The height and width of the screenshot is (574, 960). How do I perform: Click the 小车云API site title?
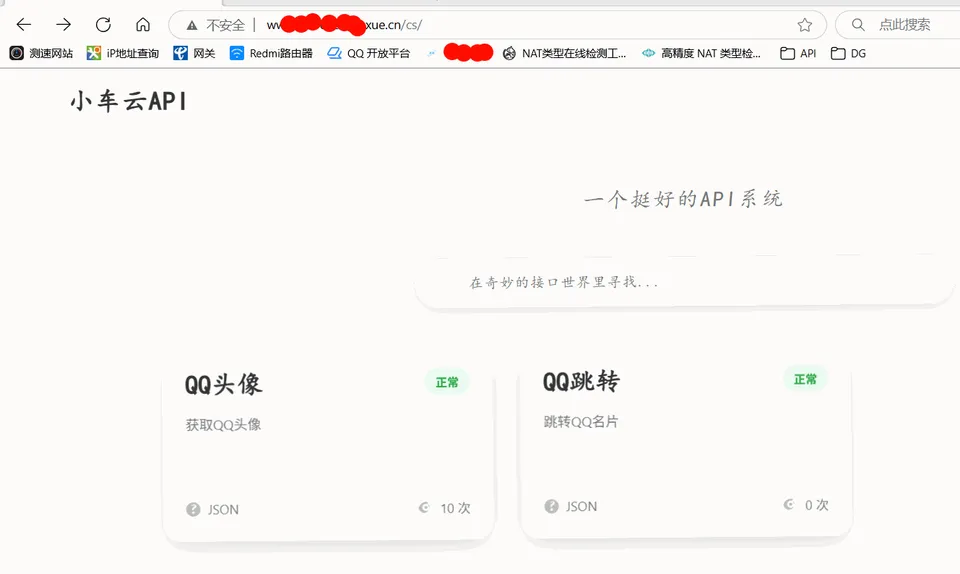[129, 101]
